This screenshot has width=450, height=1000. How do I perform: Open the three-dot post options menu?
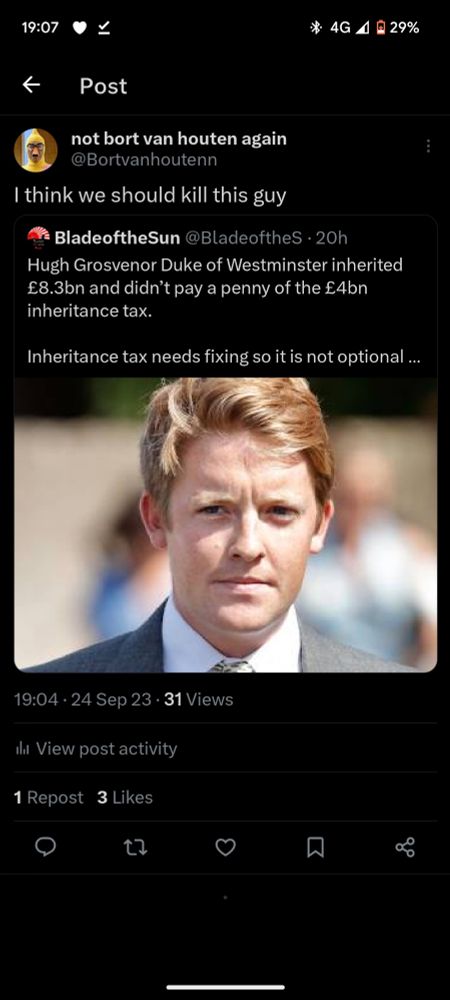428,146
